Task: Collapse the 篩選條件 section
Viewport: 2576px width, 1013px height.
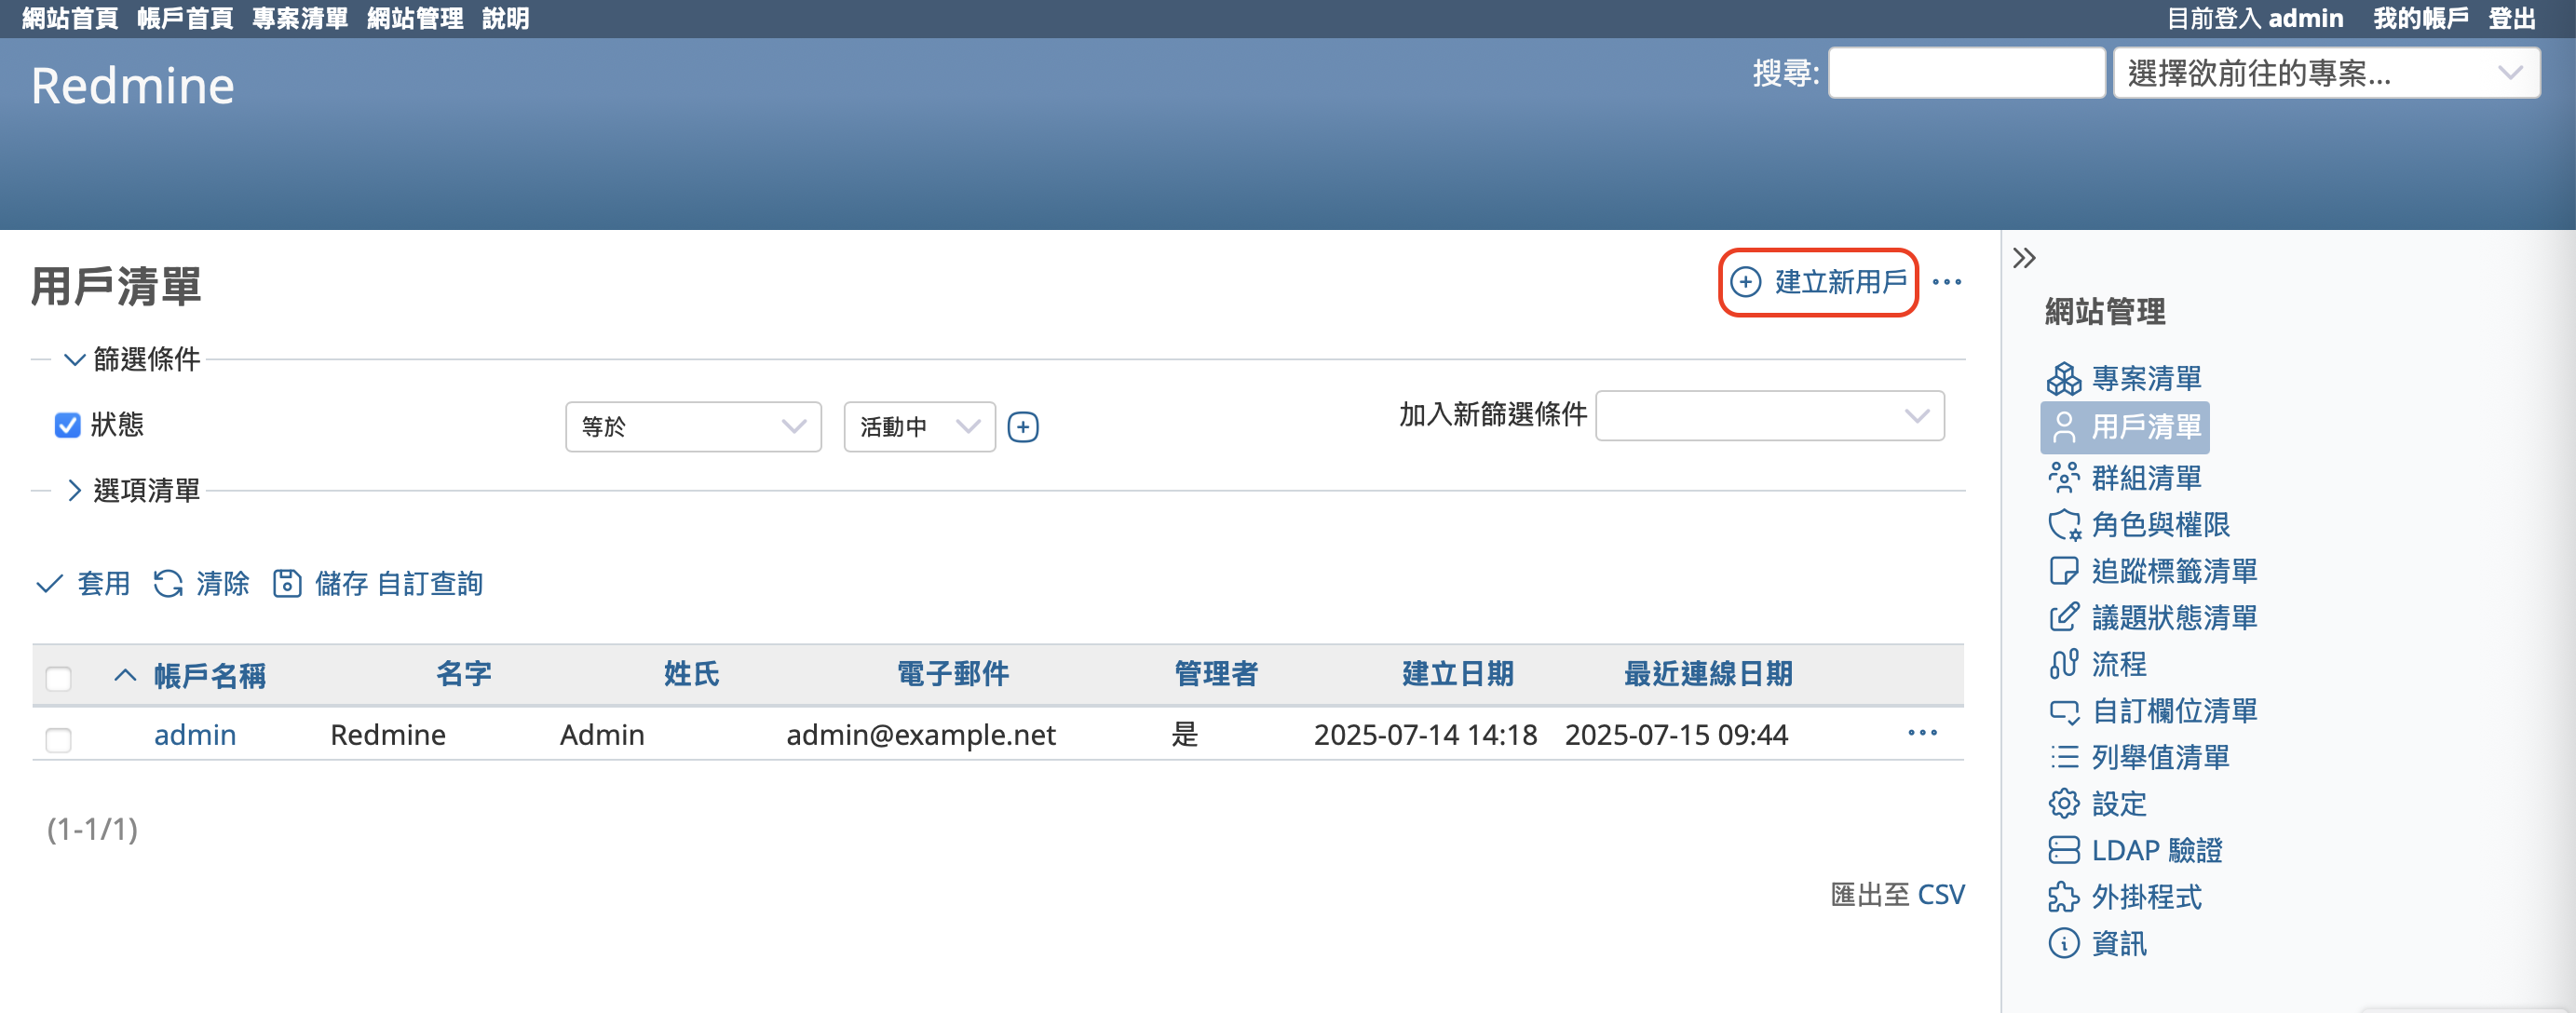Action: click(132, 359)
